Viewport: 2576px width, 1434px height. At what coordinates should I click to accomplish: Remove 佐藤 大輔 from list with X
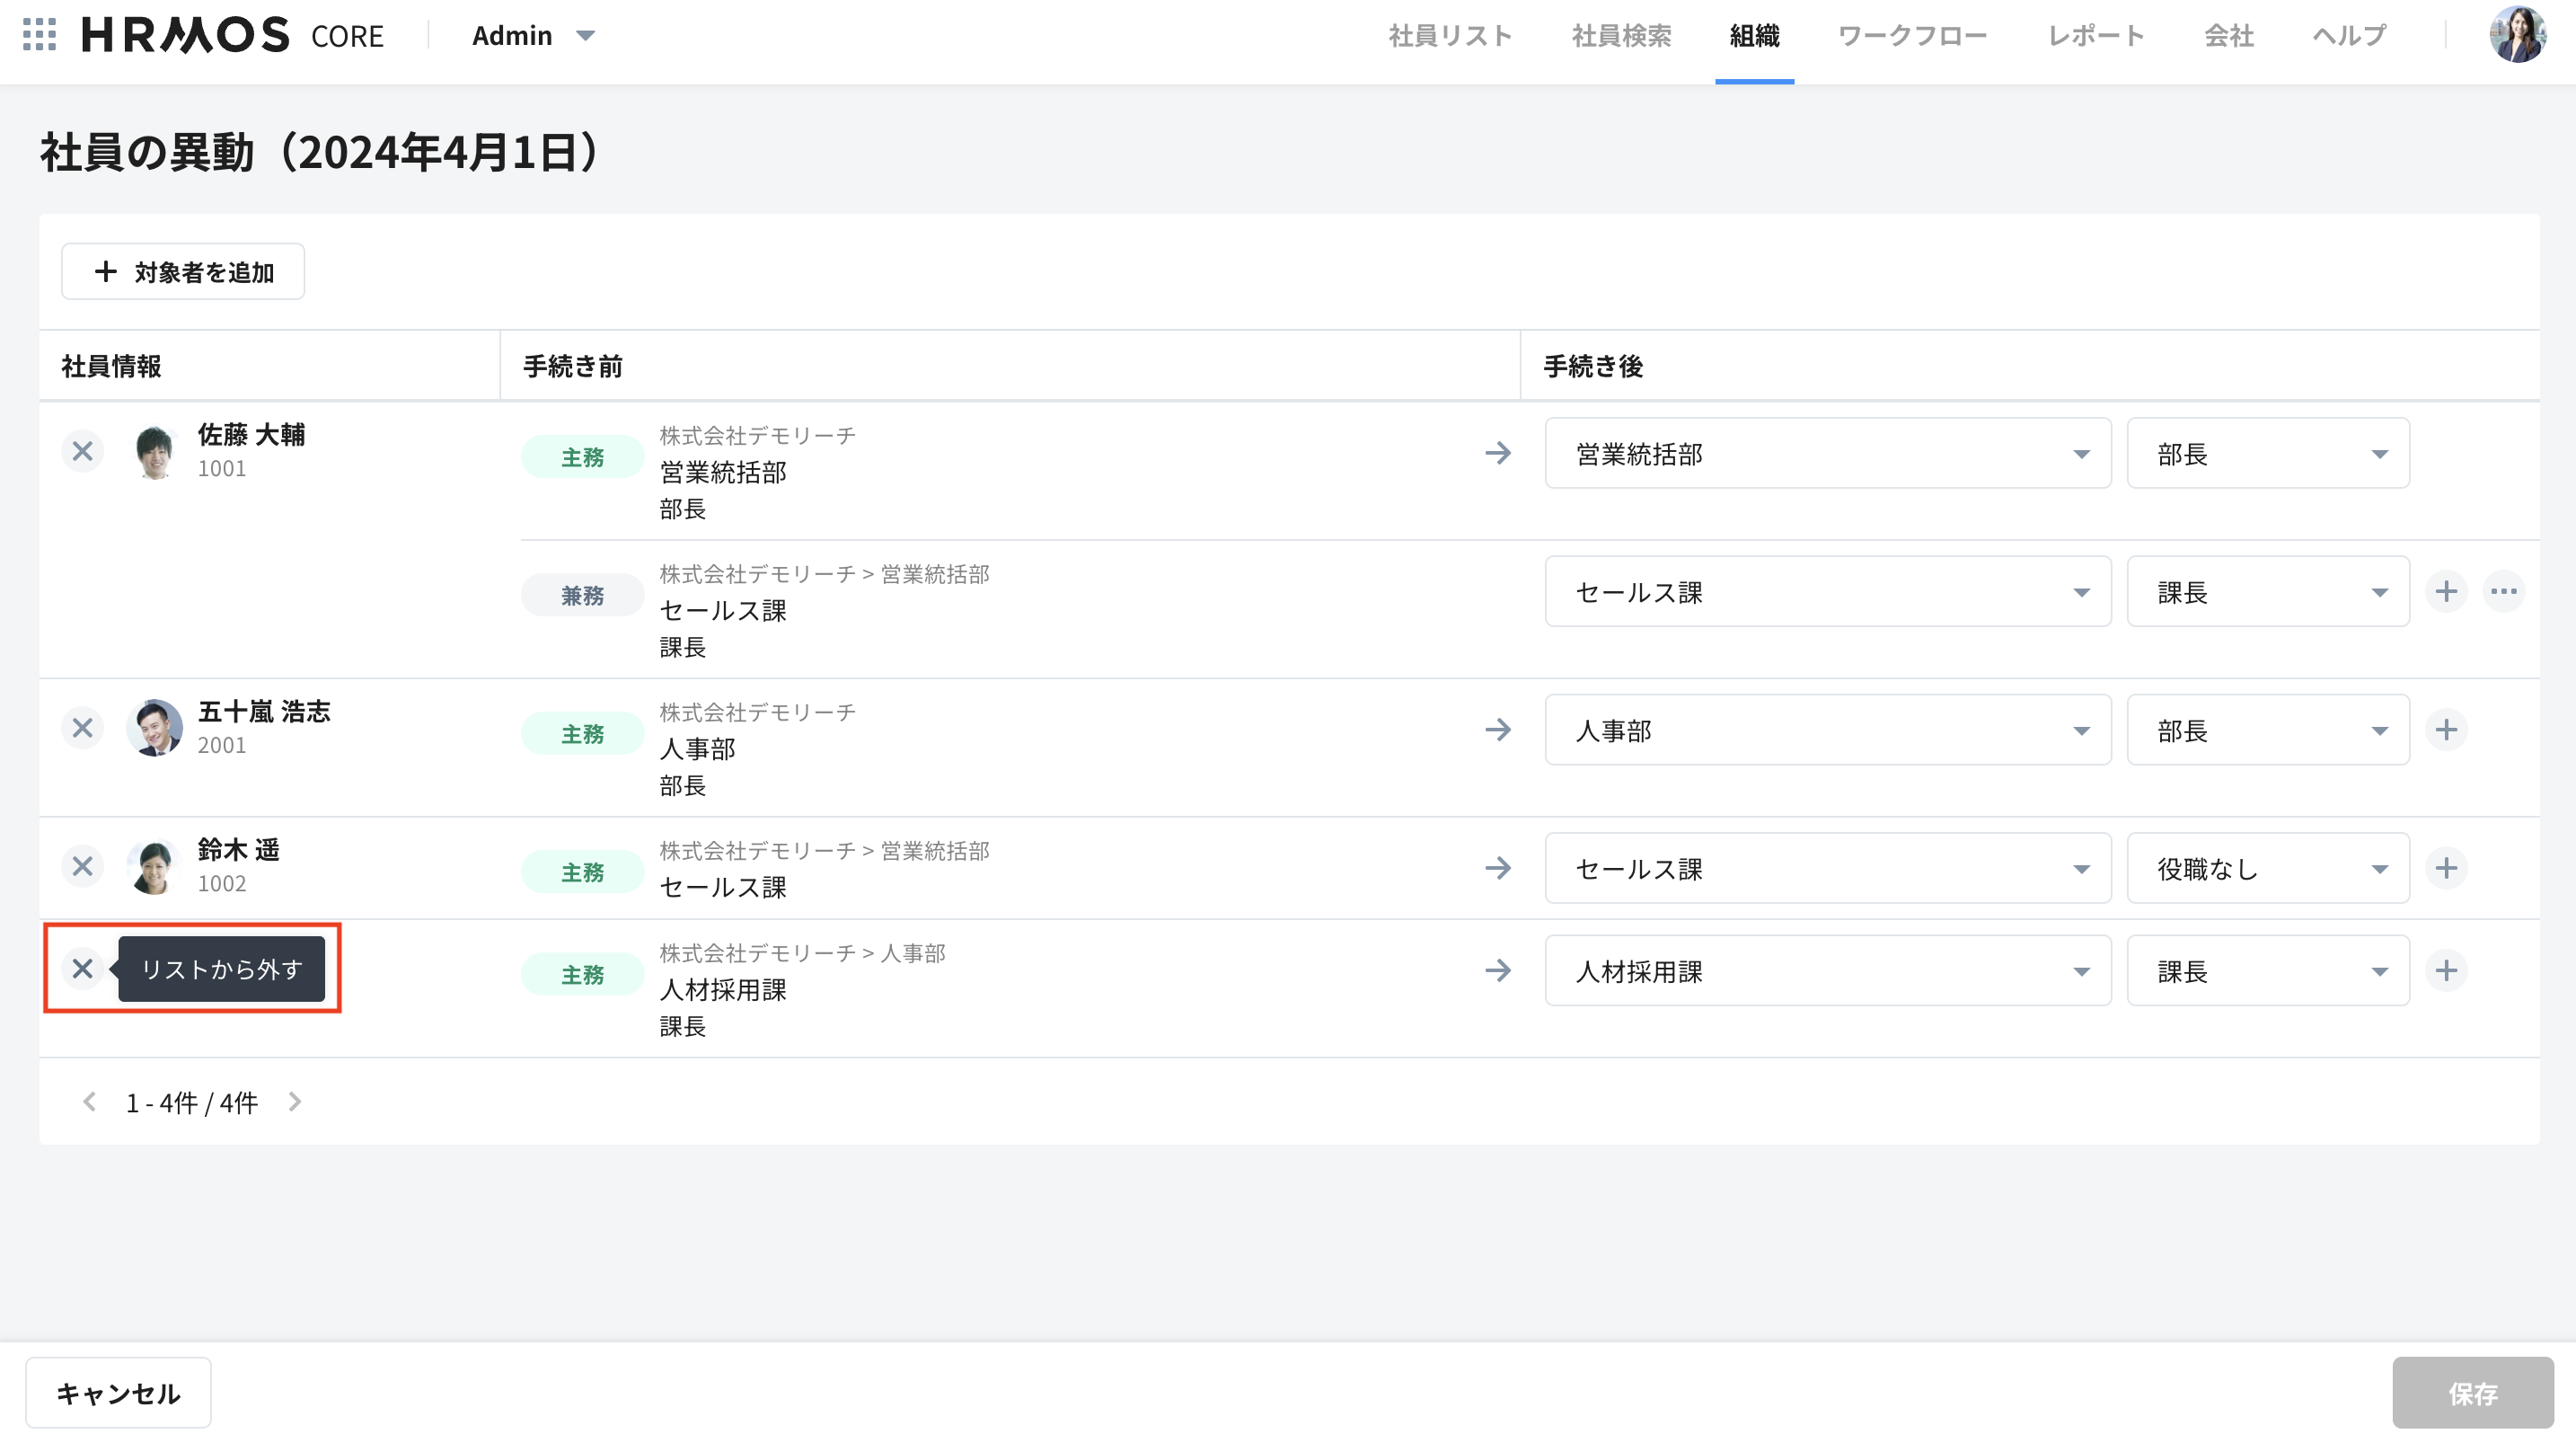83,452
